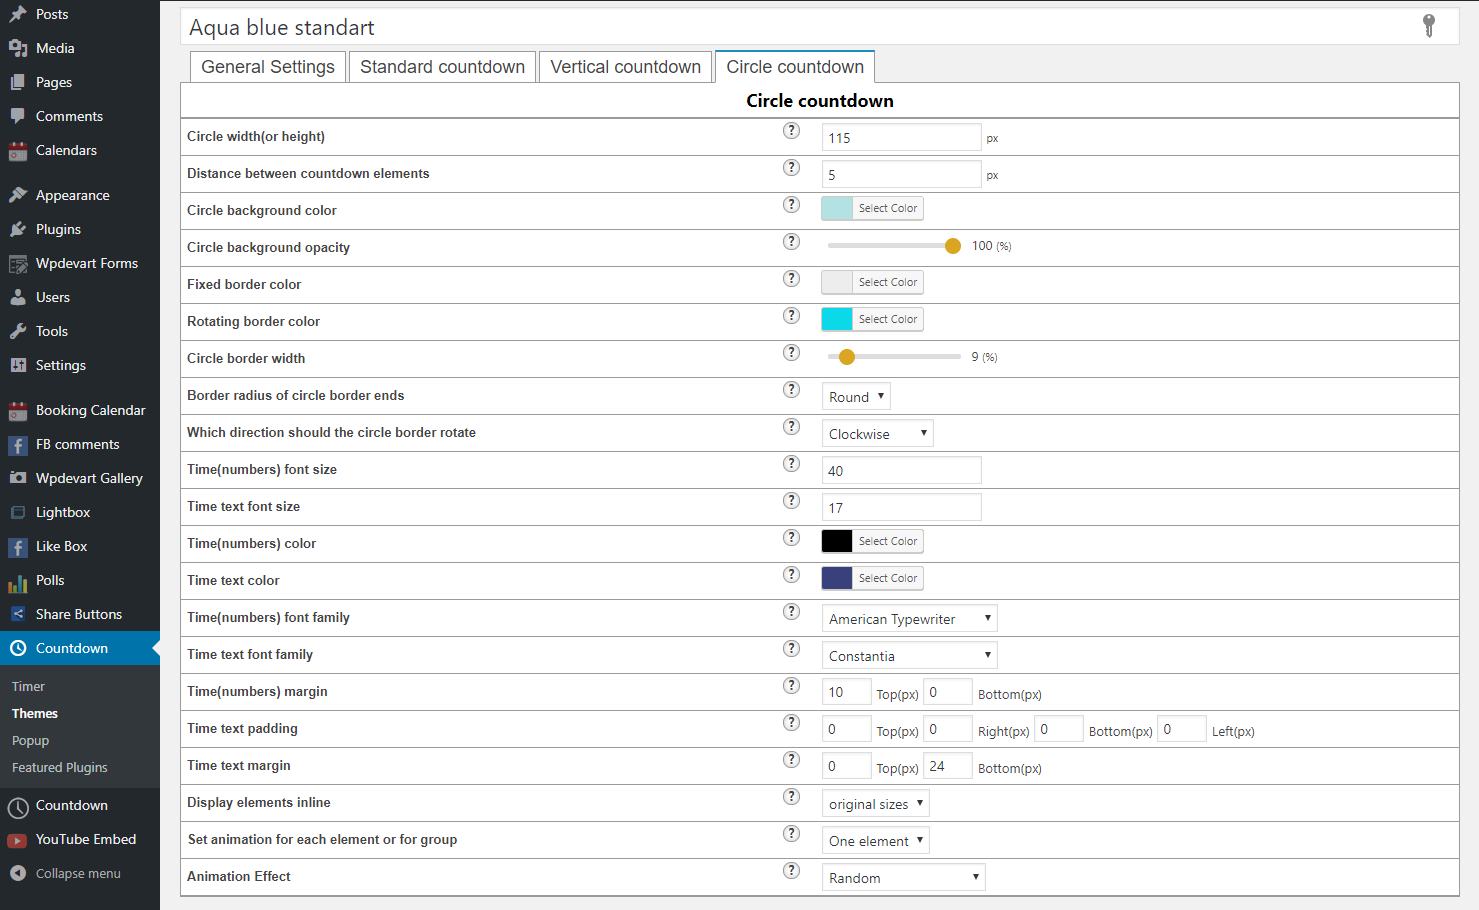Click Select Color for Rotating border color
This screenshot has width=1479, height=910.
click(x=888, y=319)
